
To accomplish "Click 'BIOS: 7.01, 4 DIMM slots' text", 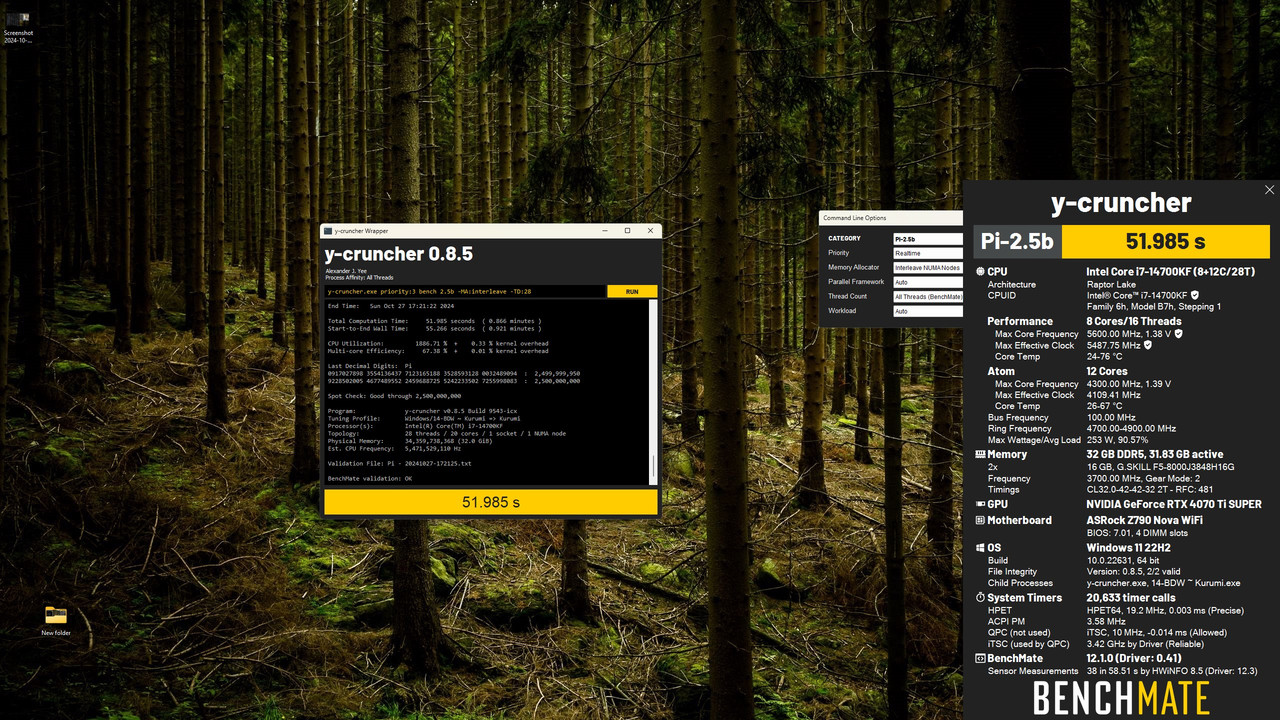I will tap(1137, 533).
